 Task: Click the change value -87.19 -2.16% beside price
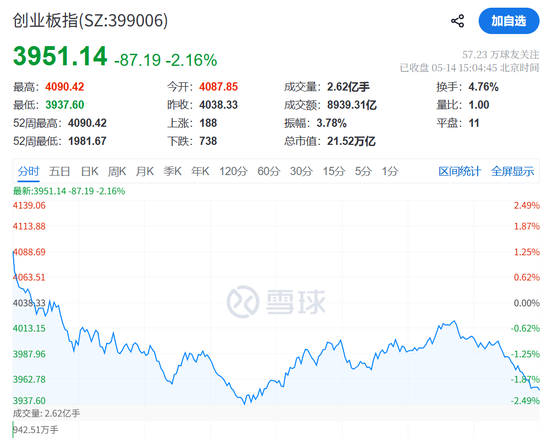tap(166, 60)
